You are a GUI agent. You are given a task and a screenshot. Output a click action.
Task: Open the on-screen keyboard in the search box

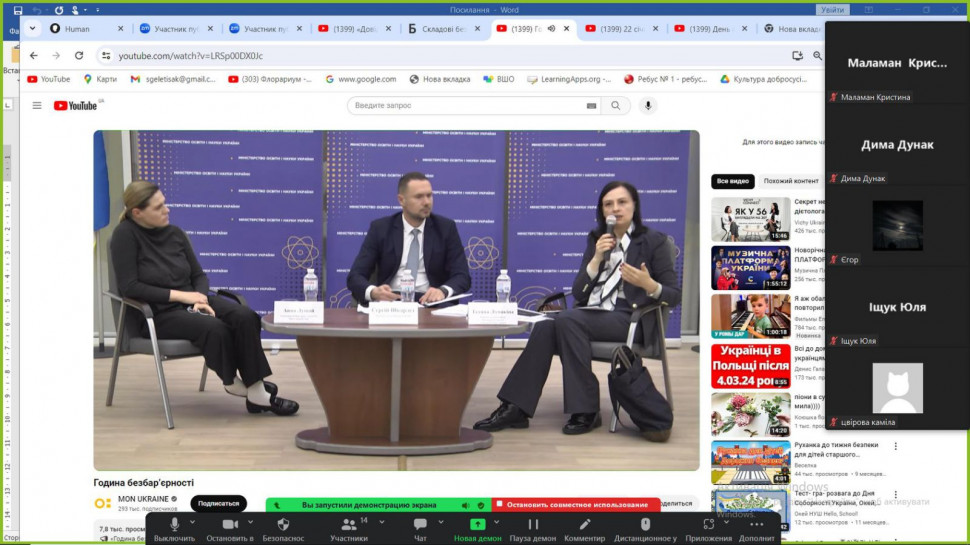pyautogui.click(x=591, y=106)
